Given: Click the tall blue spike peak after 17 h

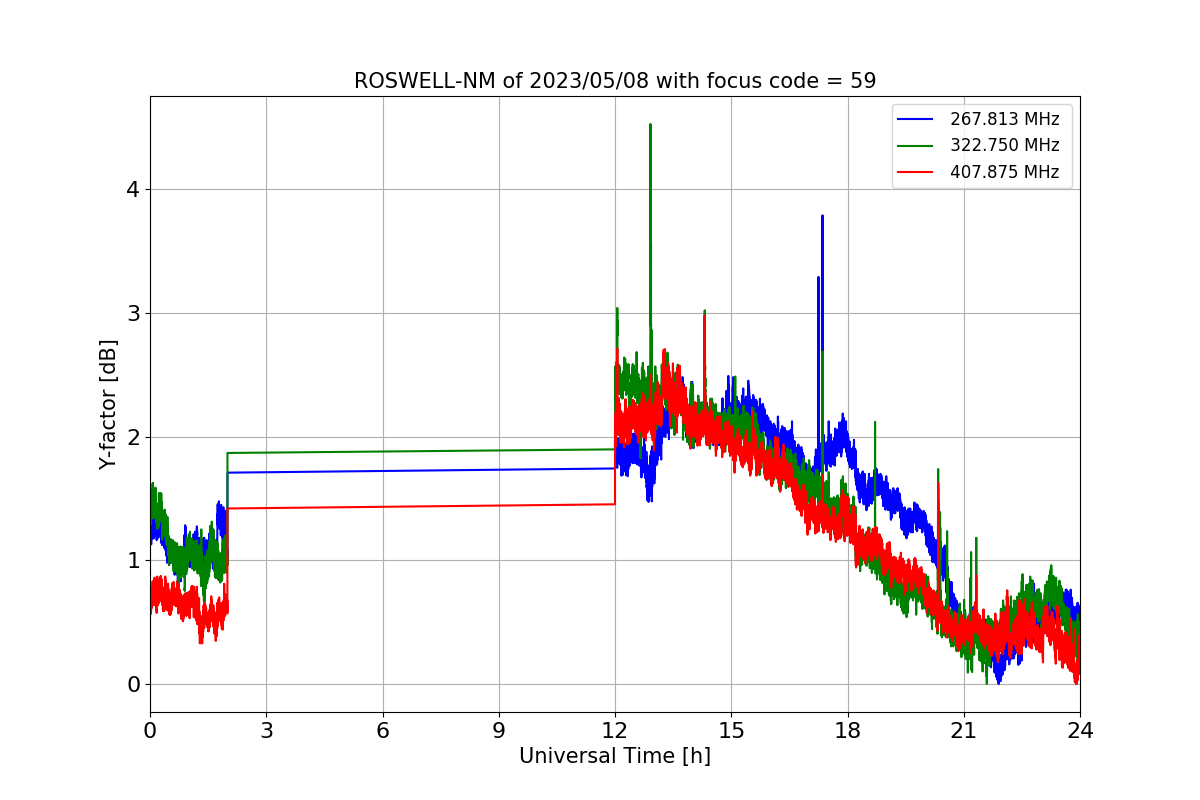Looking at the screenshot, I should coord(822,217).
